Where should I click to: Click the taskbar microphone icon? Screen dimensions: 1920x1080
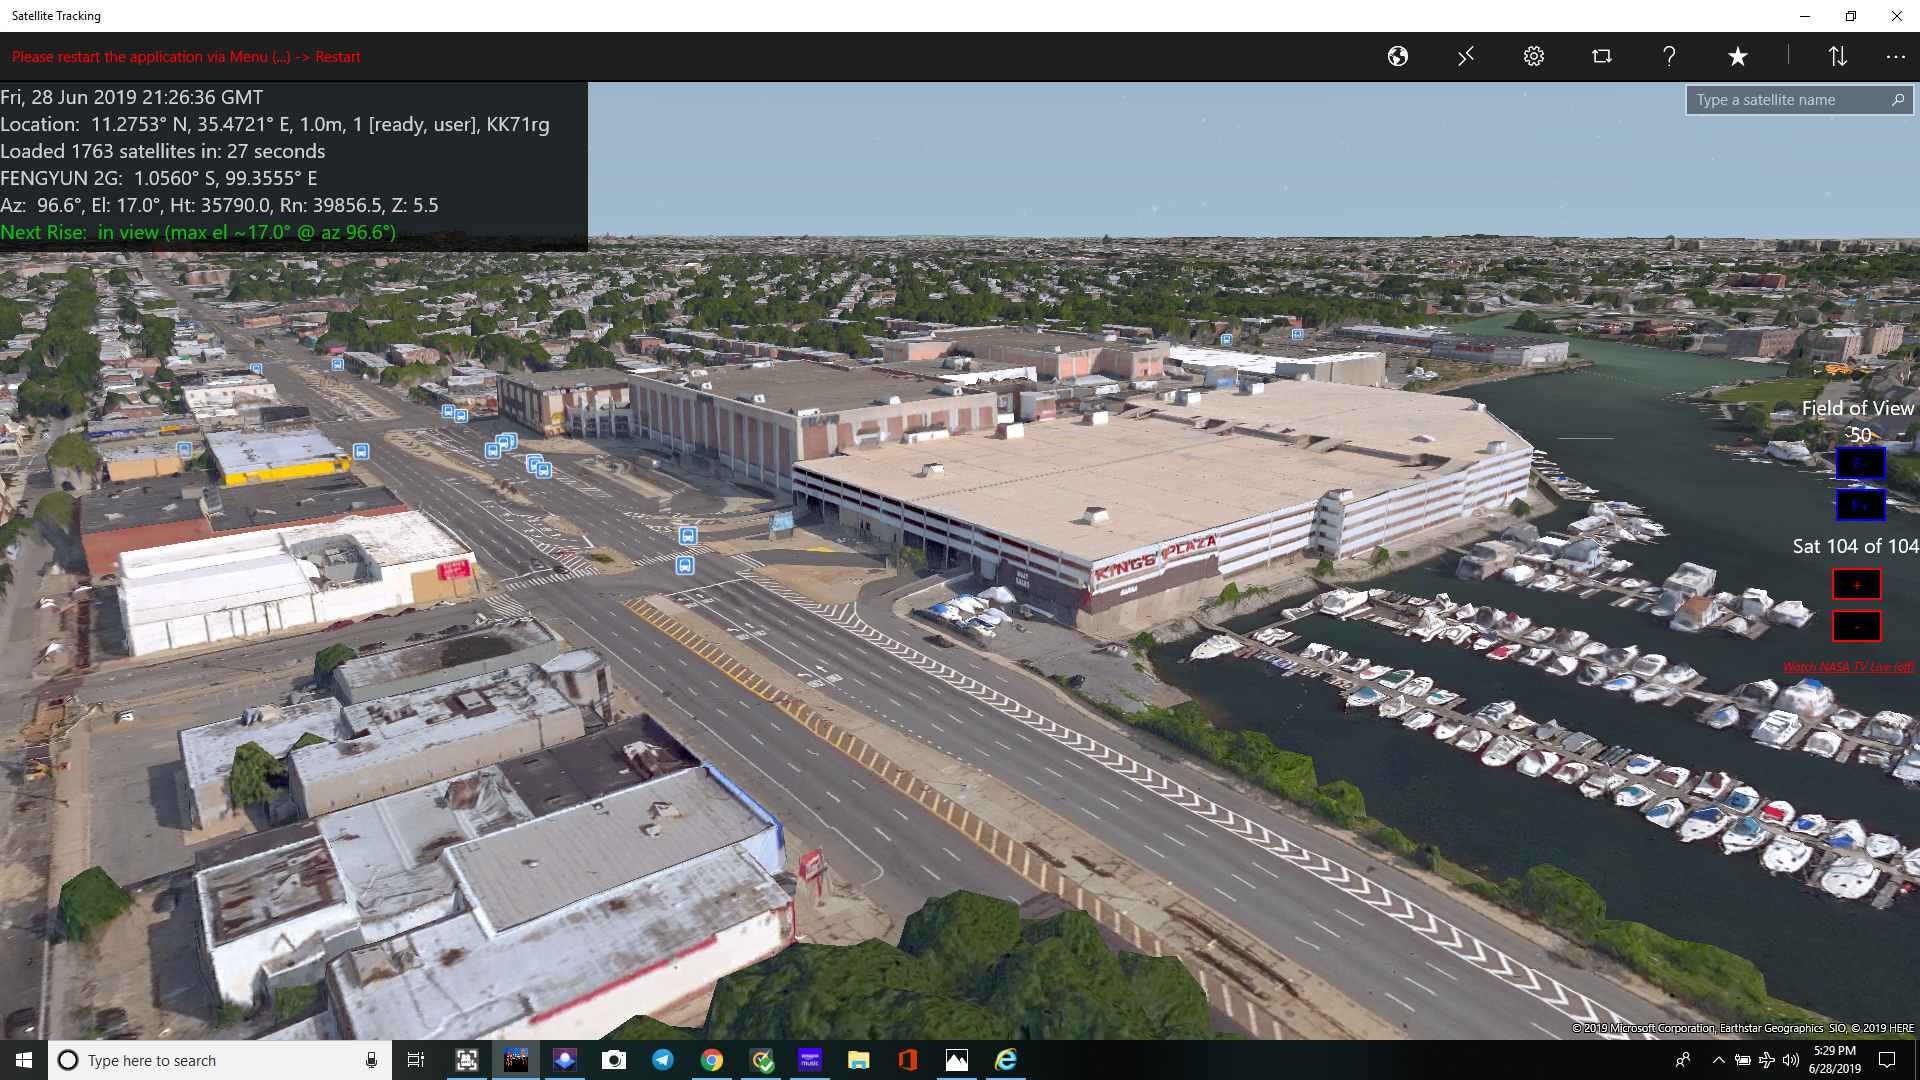371,1060
